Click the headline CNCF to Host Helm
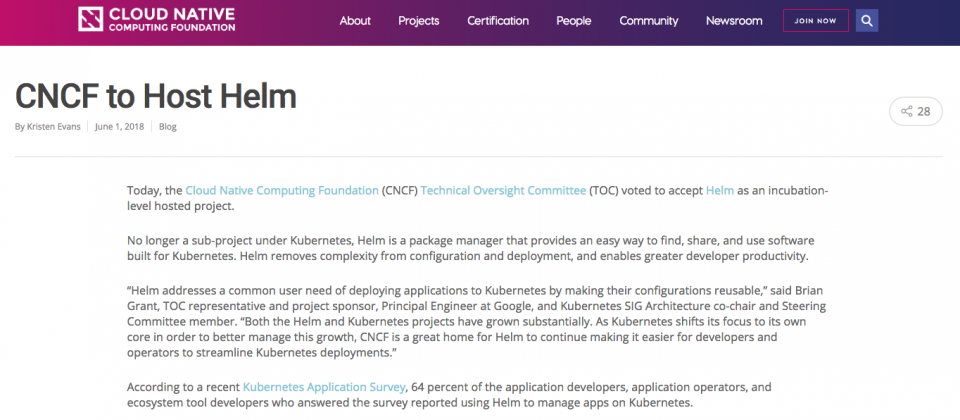This screenshot has width=960, height=420. pos(156,96)
